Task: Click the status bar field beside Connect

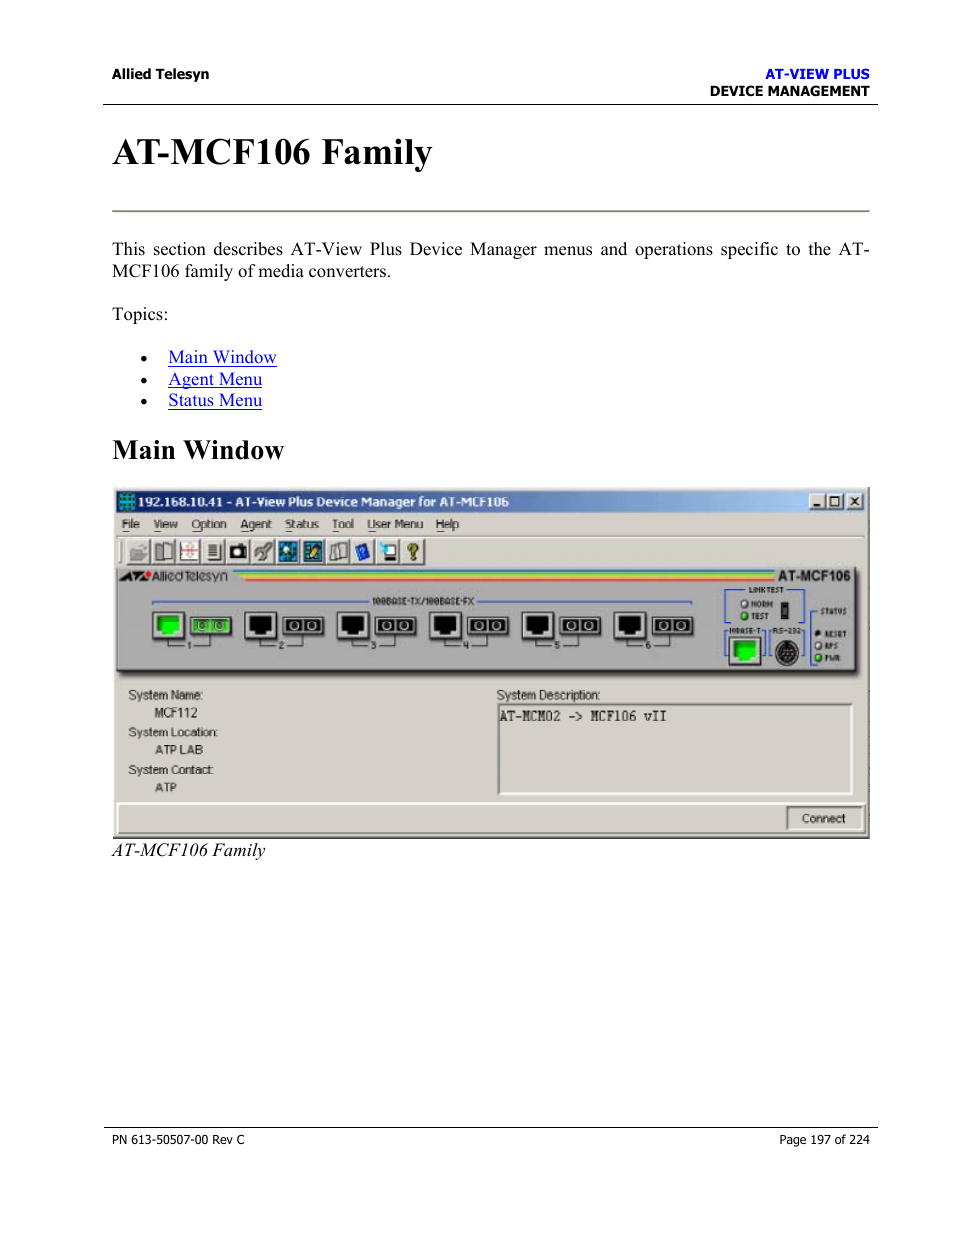Action: click(450, 818)
